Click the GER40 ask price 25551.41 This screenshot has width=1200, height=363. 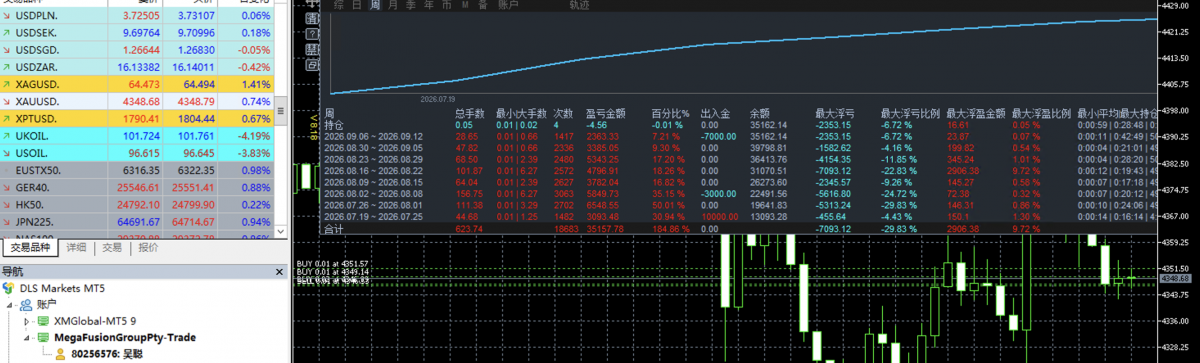coord(192,187)
